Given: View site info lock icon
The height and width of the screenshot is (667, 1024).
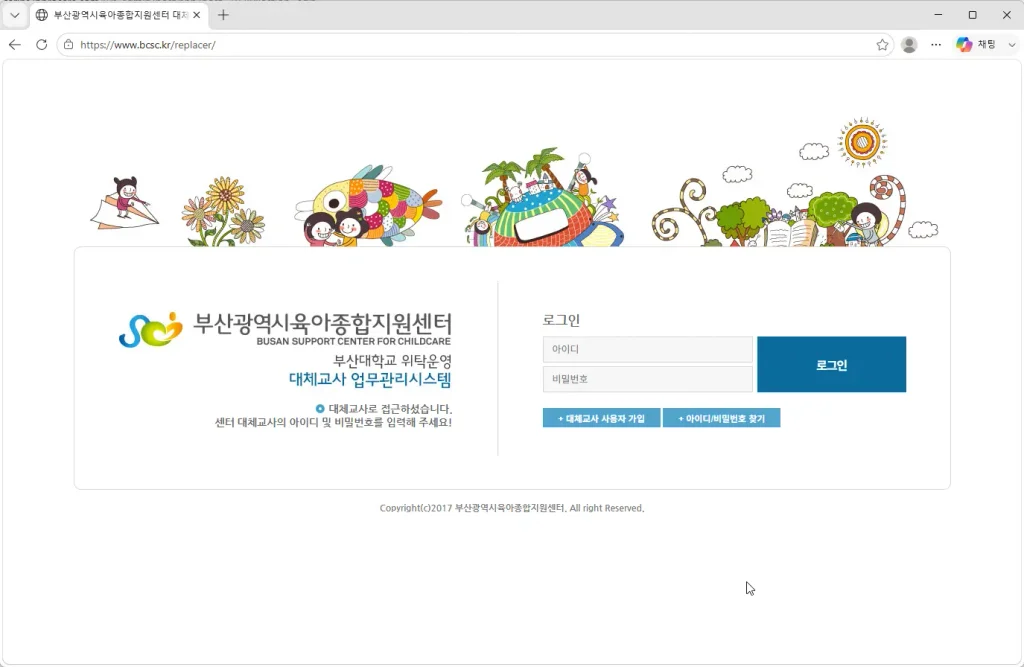Looking at the screenshot, I should click(x=68, y=44).
